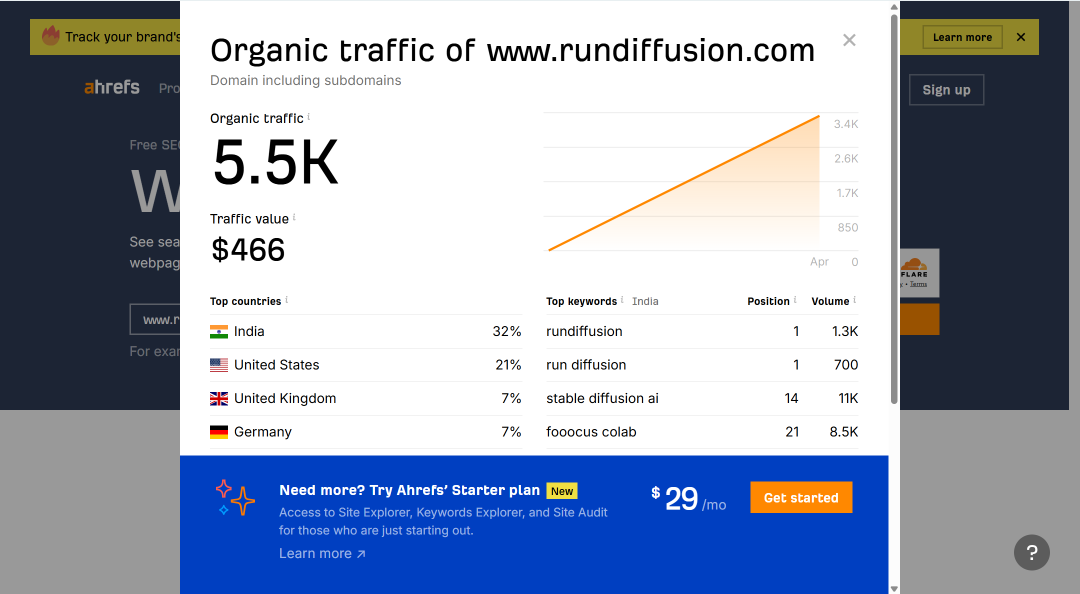The width and height of the screenshot is (1080, 594).
Task: Click the modal vertical scrollbar thumb
Action: click(894, 208)
